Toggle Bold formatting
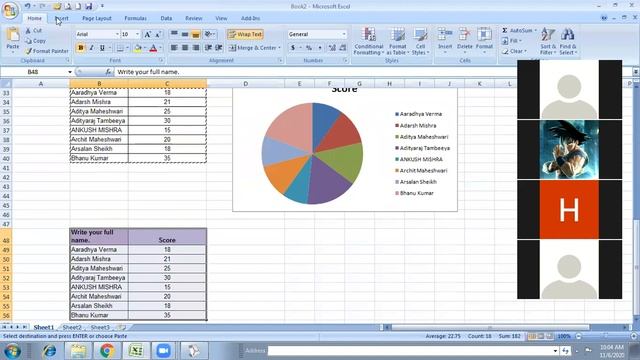640x360 pixels. click(x=80, y=48)
